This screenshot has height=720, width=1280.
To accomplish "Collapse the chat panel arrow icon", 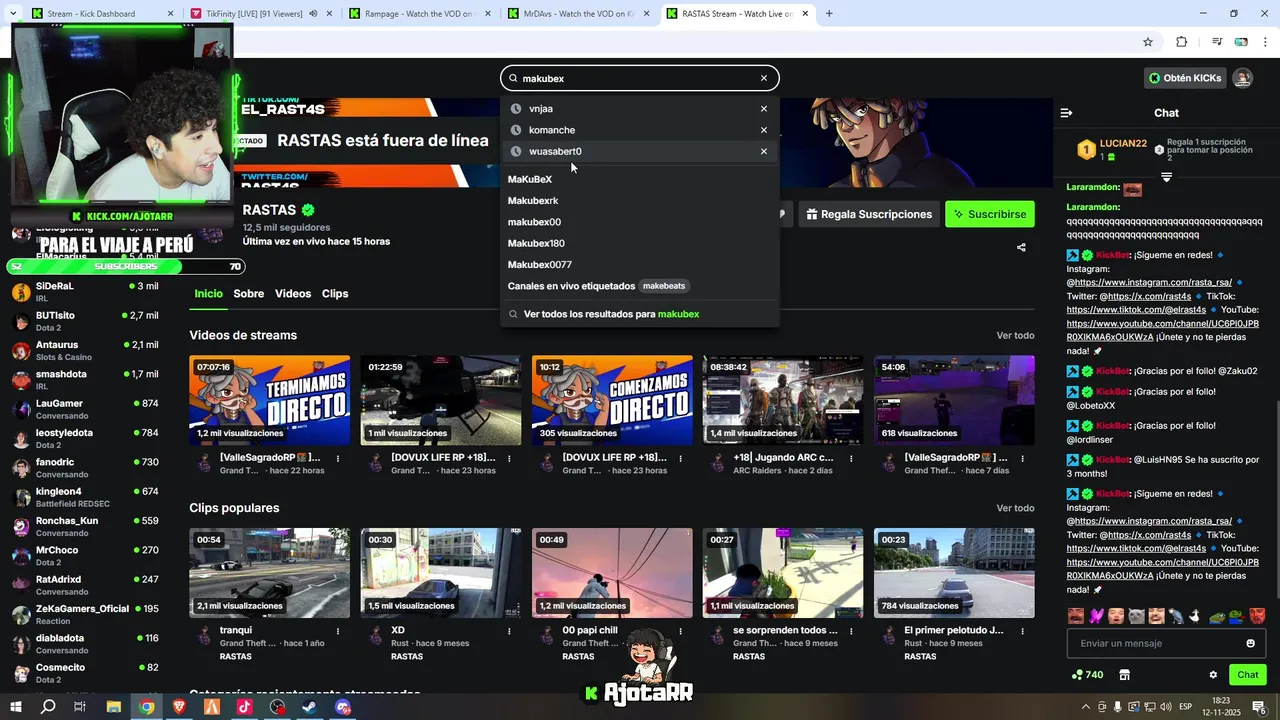I will pos(1066,113).
